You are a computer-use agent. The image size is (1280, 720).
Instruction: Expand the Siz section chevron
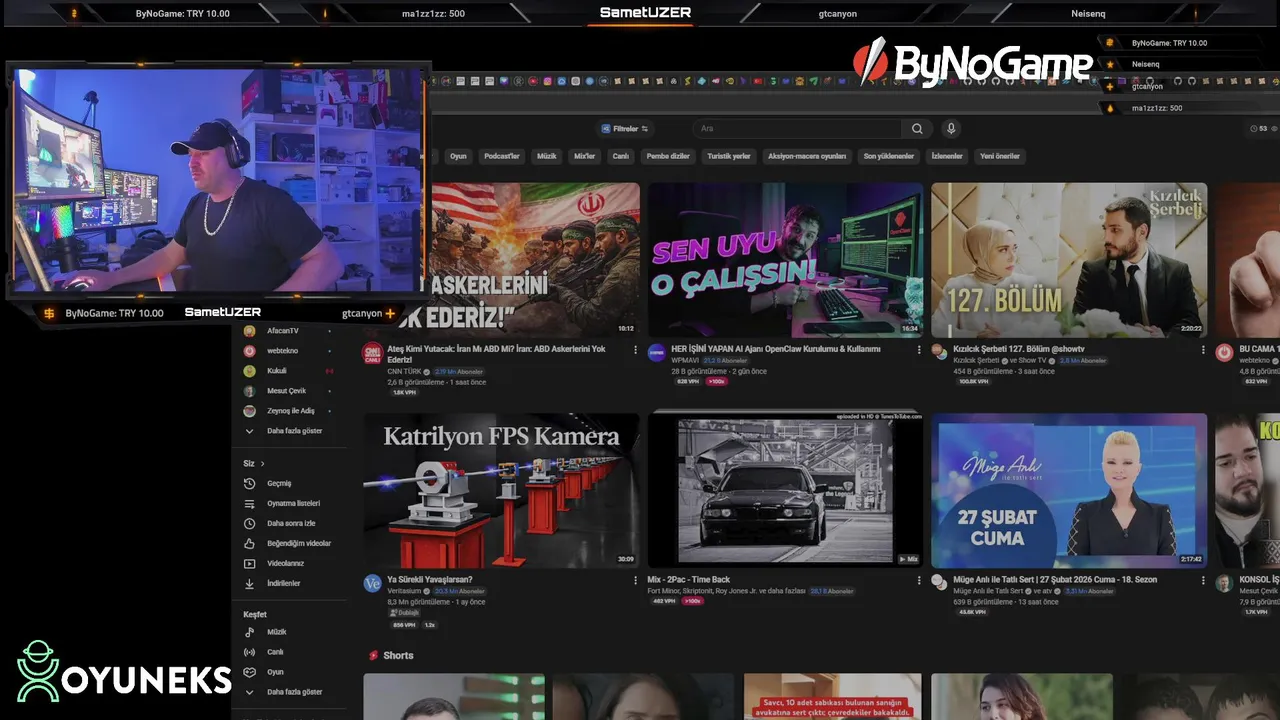[x=263, y=464]
